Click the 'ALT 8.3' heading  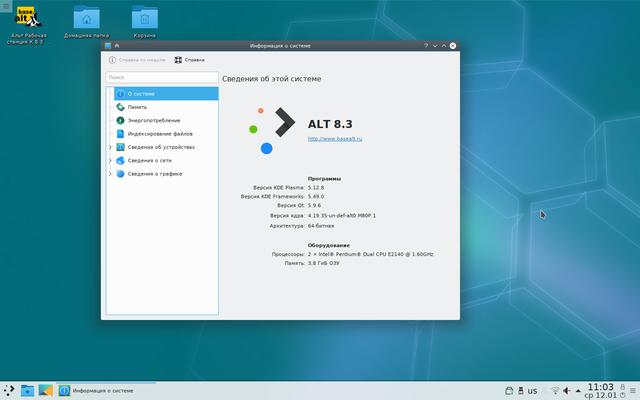pos(330,124)
